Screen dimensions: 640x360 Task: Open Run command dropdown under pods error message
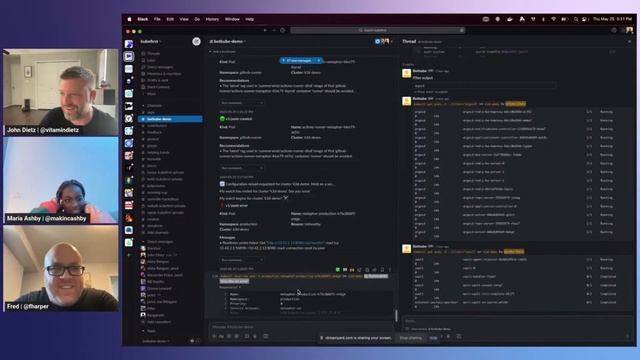click(241, 260)
